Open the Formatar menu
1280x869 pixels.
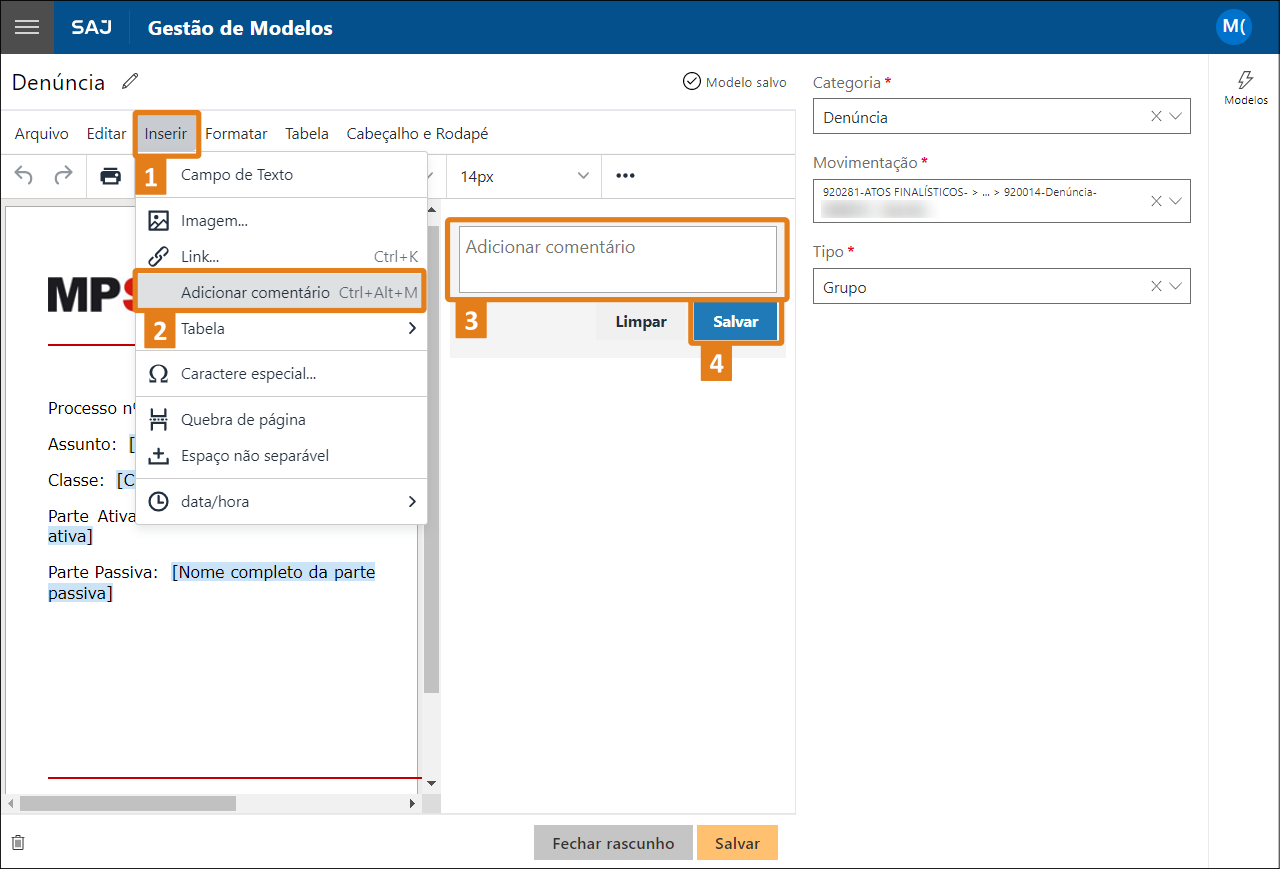click(236, 134)
